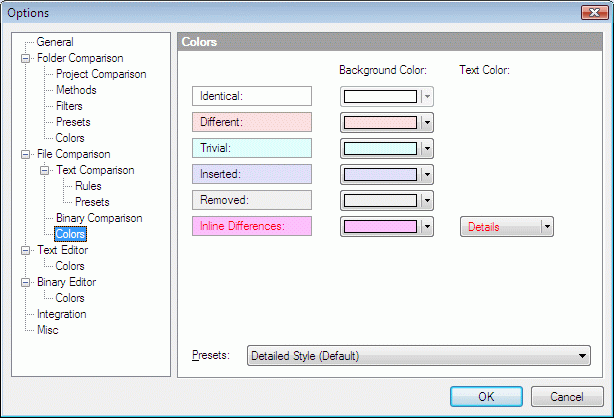Image resolution: width=614 pixels, height=418 pixels.
Task: Open the Misc options page
Action: click(48, 330)
